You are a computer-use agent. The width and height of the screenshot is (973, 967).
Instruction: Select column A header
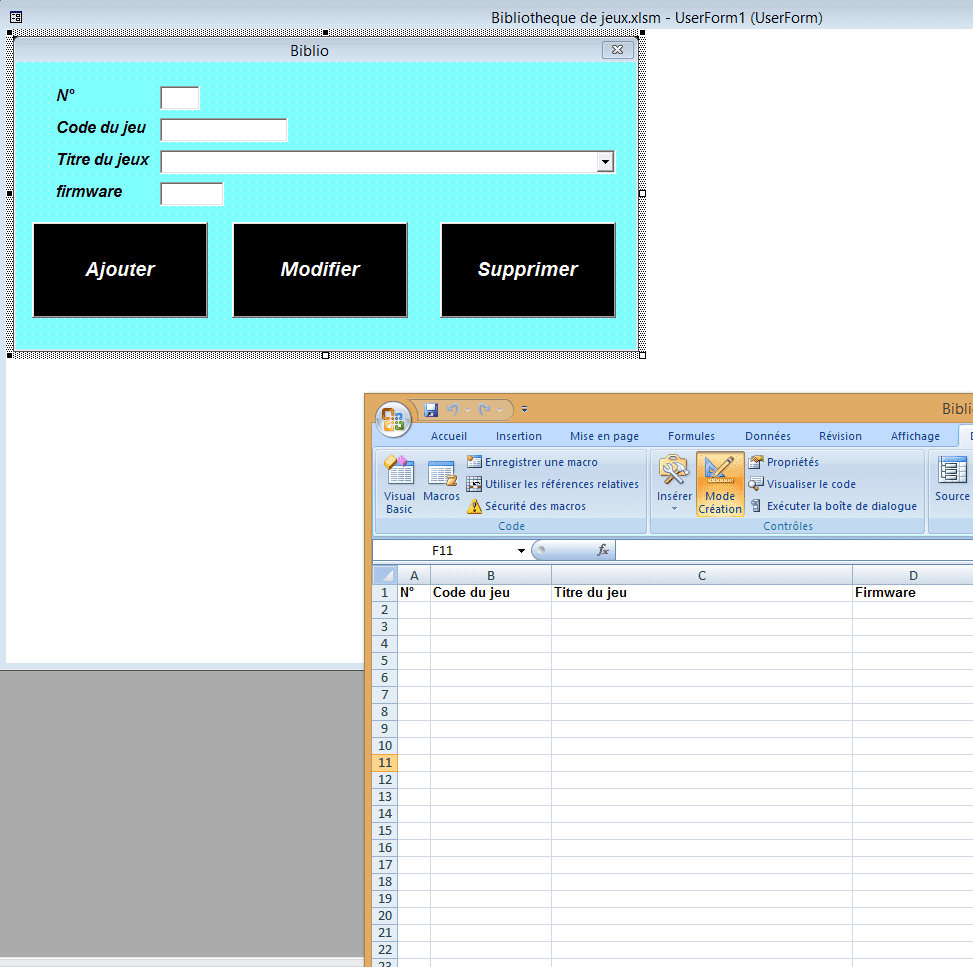414,575
